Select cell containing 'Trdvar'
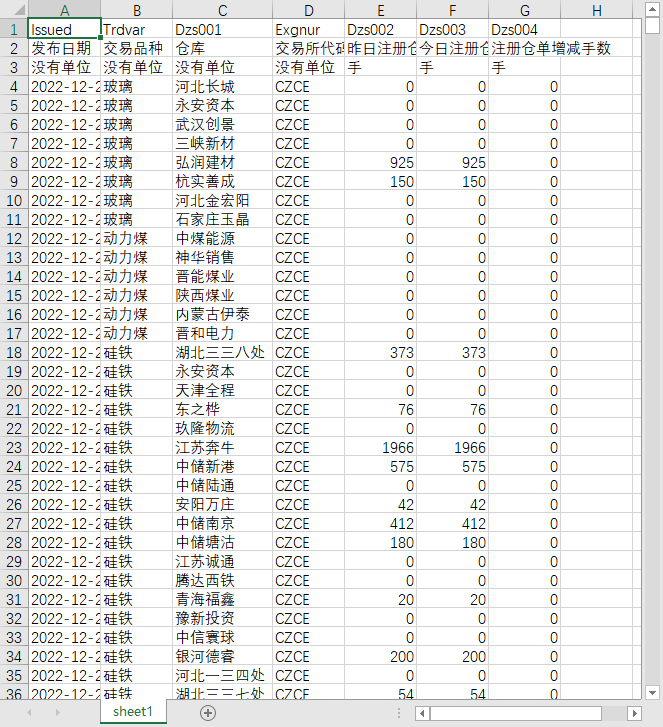 click(136, 29)
